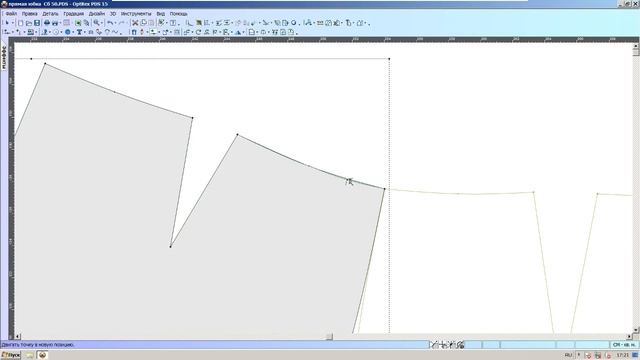Click the circle O icon in top toolbar
The width and height of the screenshot is (640, 360).
pos(294,23)
